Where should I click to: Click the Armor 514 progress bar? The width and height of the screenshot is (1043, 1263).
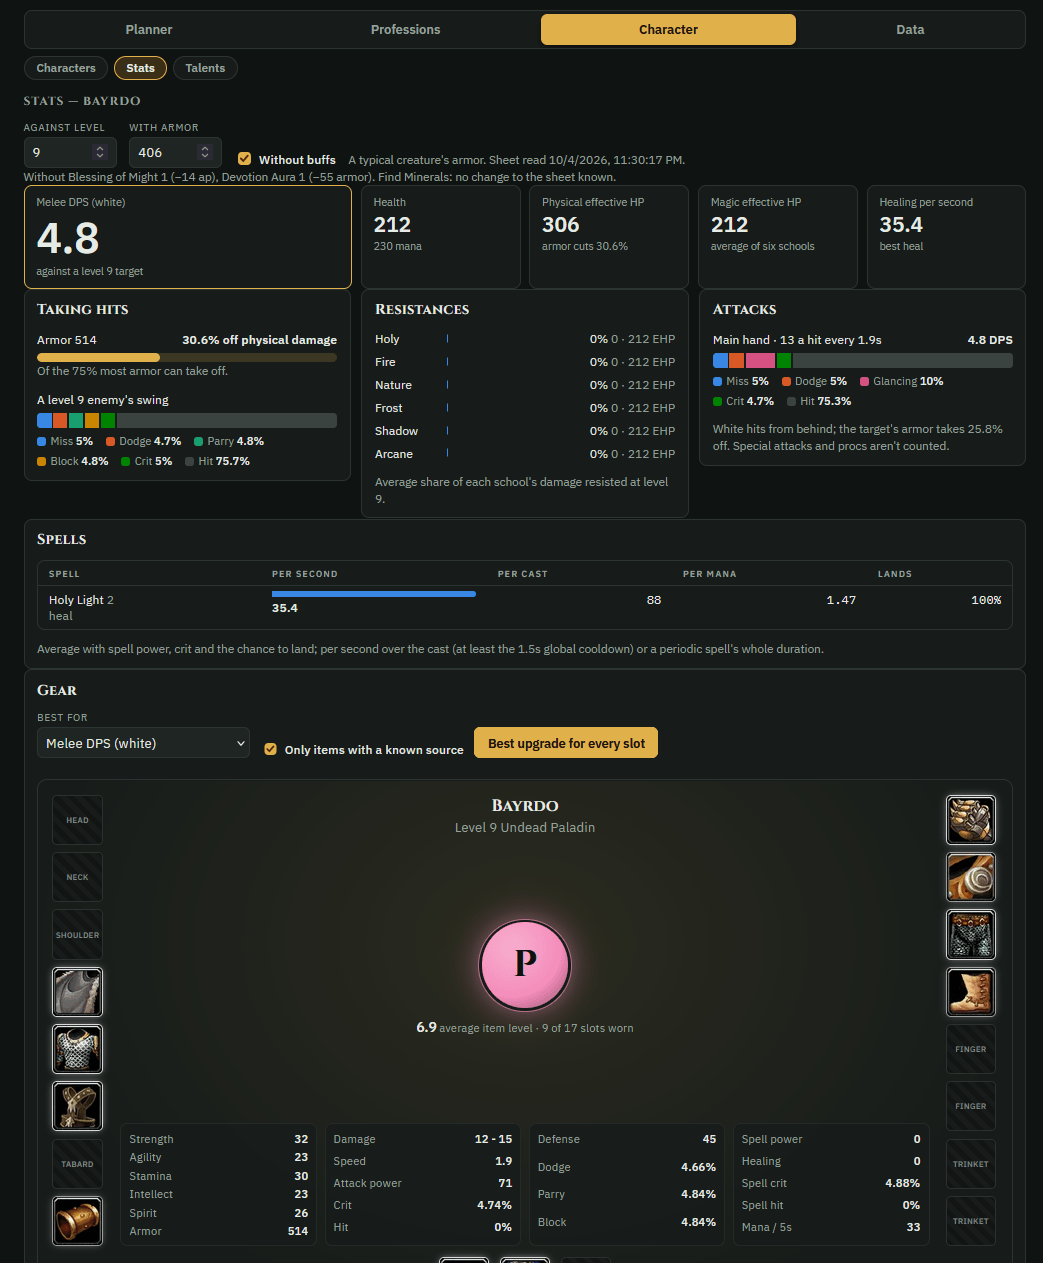click(187, 357)
